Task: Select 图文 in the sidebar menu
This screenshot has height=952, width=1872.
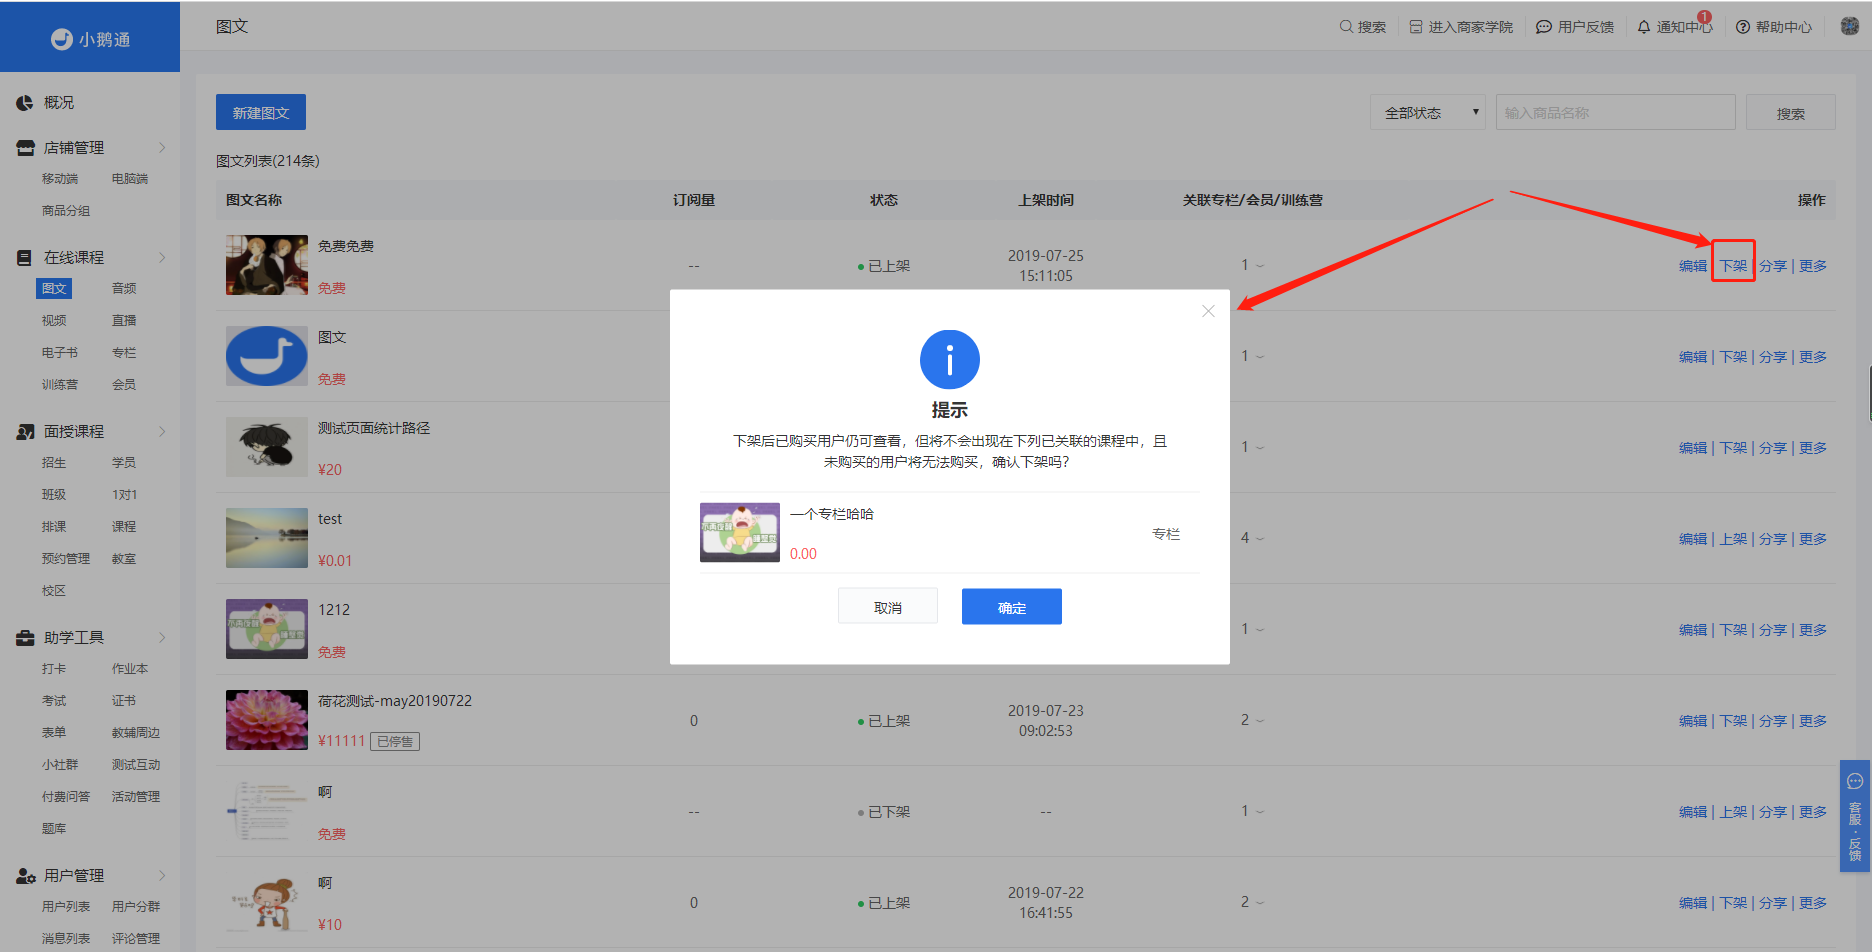Action: (x=54, y=289)
